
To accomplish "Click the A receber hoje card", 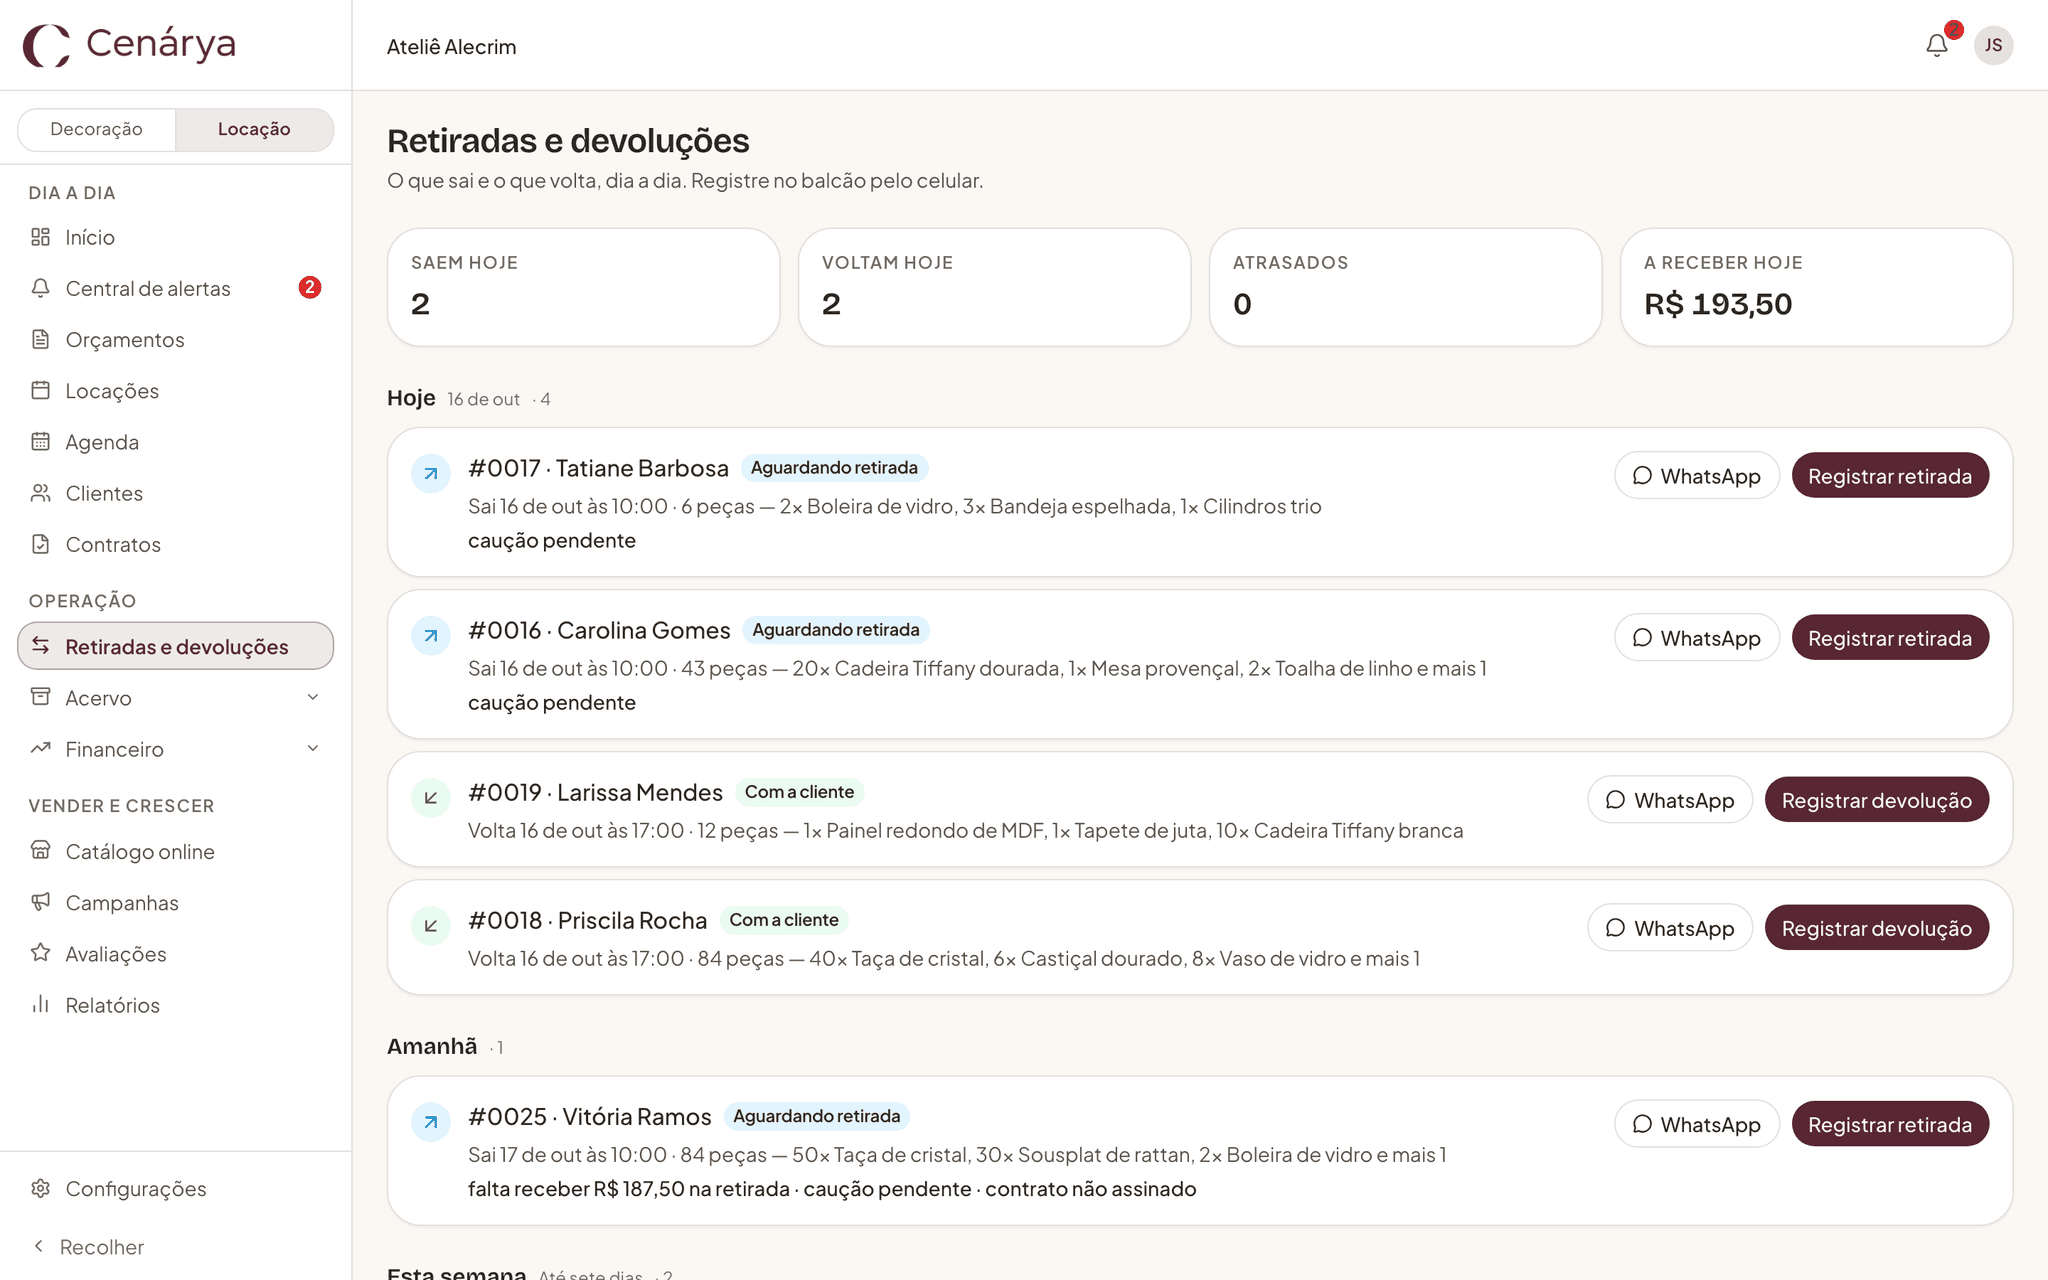I will click(1816, 287).
